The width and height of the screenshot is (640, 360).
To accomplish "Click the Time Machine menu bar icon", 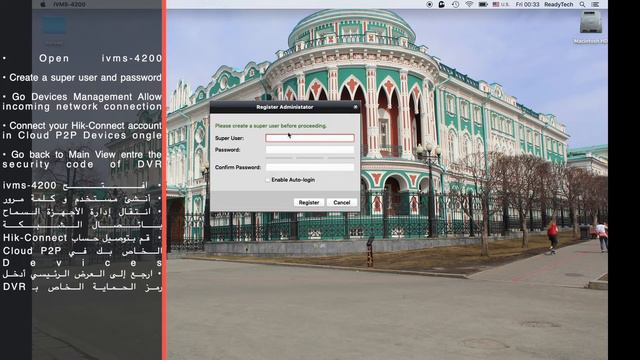I will point(456,4).
